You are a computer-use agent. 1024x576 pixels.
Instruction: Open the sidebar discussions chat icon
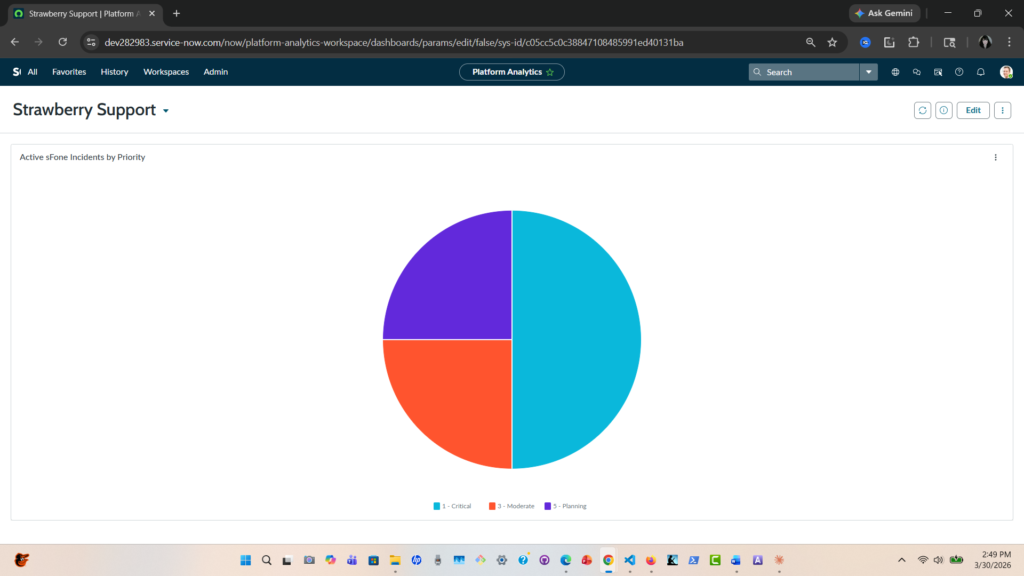coord(916,72)
